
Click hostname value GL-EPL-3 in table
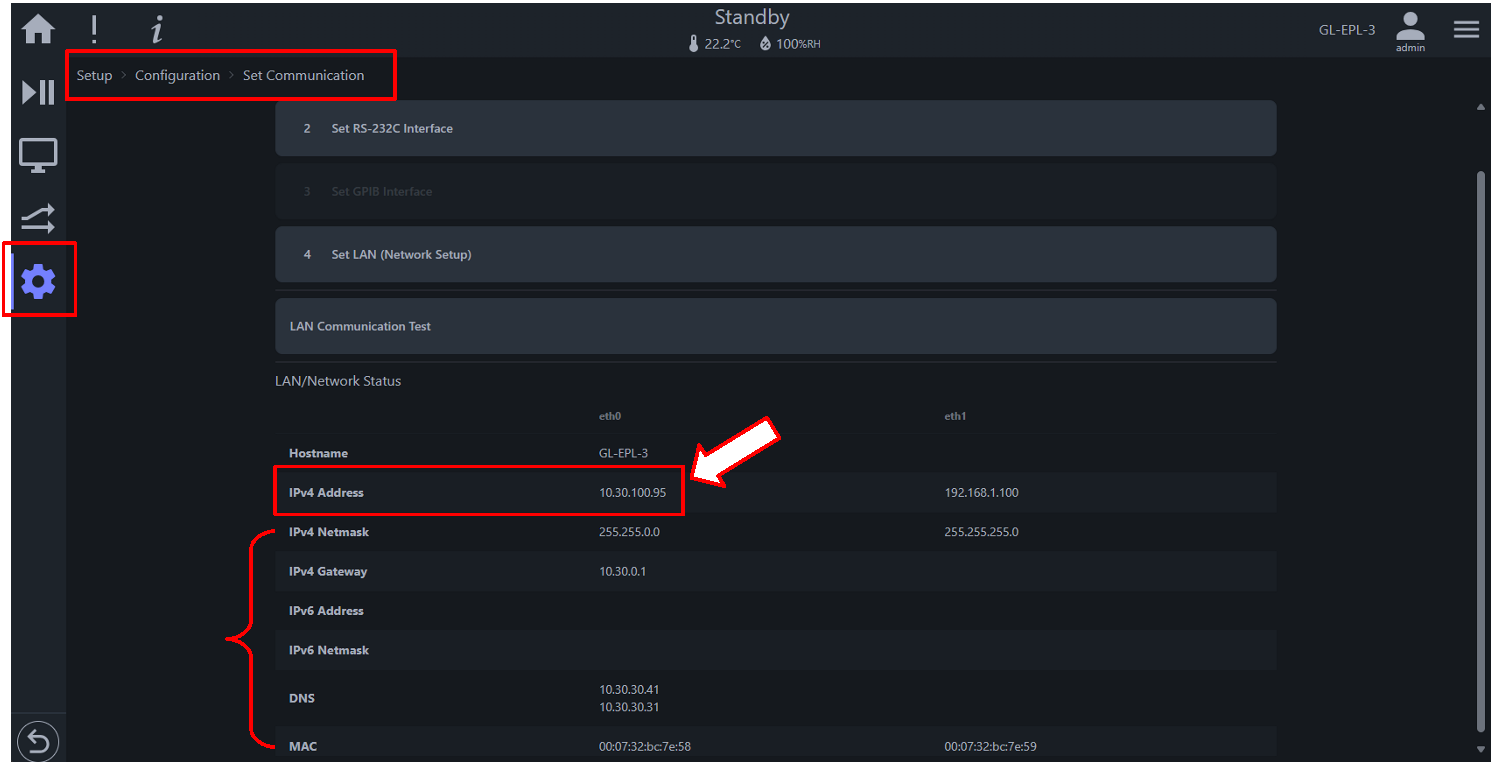pyautogui.click(x=623, y=453)
